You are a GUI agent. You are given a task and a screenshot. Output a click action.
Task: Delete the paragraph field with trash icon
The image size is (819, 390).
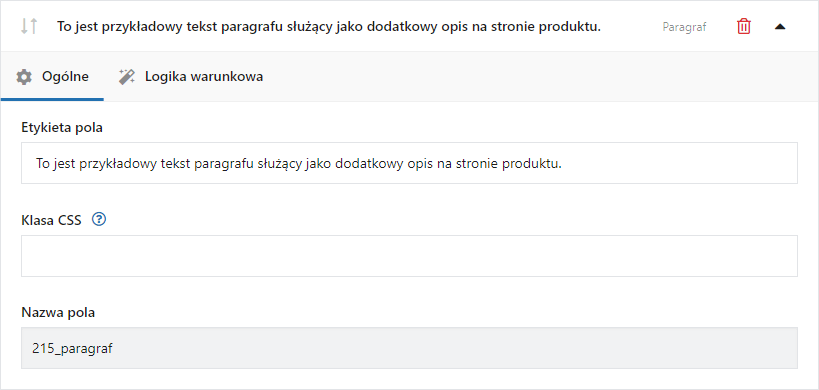point(744,26)
